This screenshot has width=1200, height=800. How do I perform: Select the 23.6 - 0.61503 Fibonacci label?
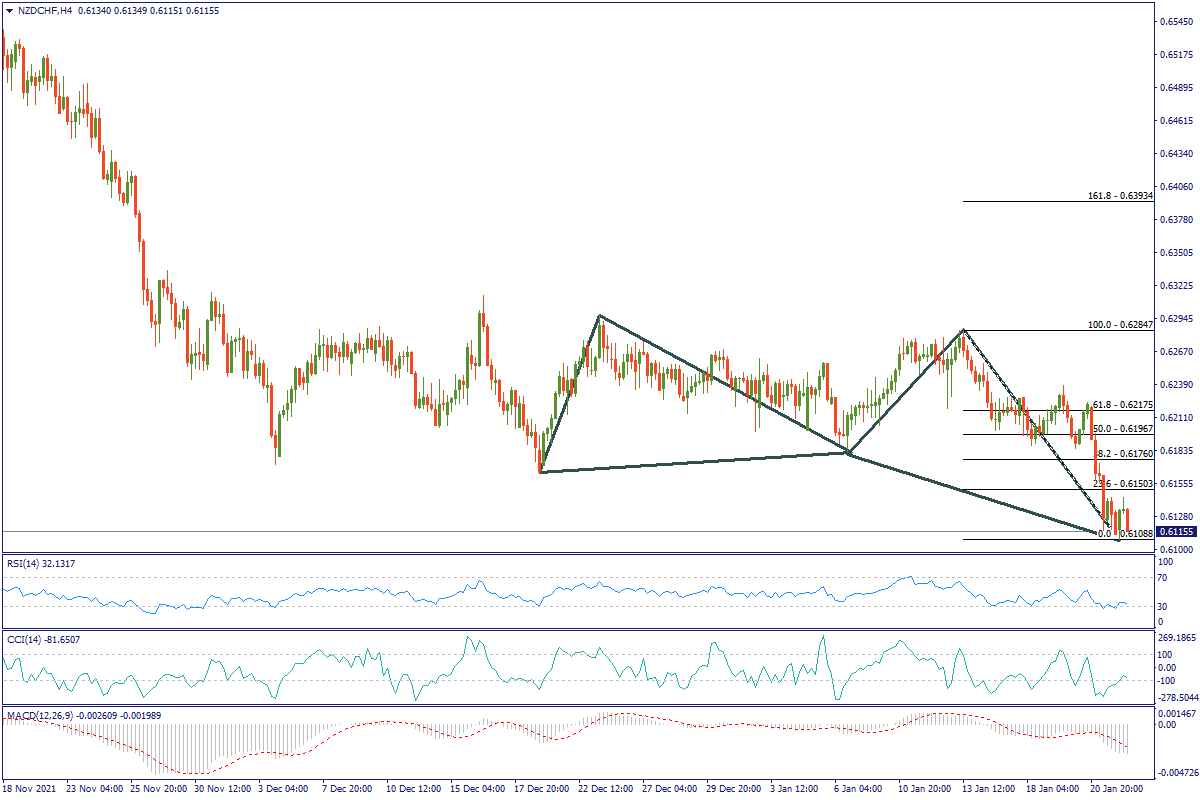pyautogui.click(x=1124, y=484)
